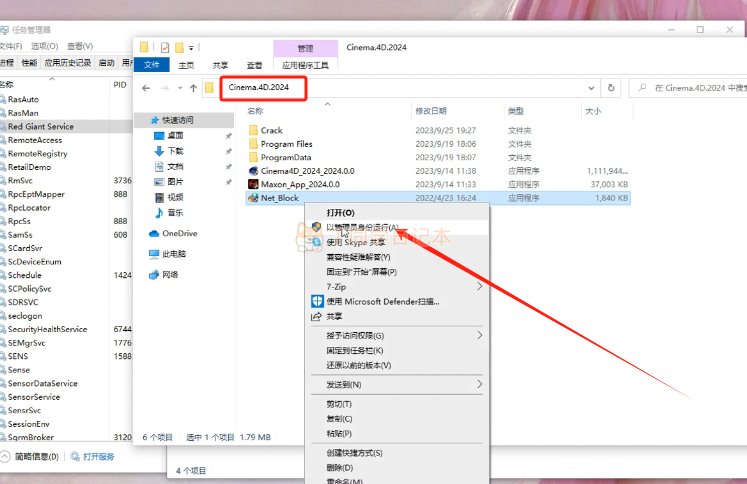
Task: Expand the 授予访问权限(G) submenu
Action: [396, 336]
